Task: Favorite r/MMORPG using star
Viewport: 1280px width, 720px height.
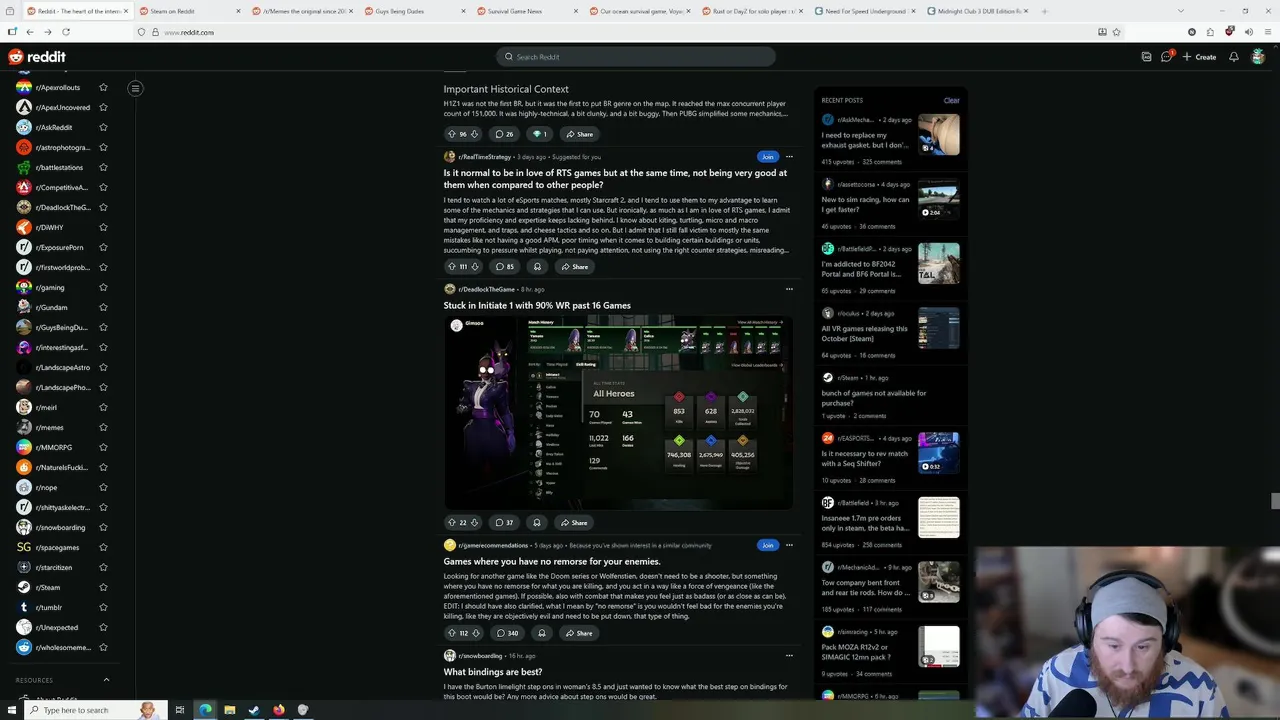Action: click(103, 447)
